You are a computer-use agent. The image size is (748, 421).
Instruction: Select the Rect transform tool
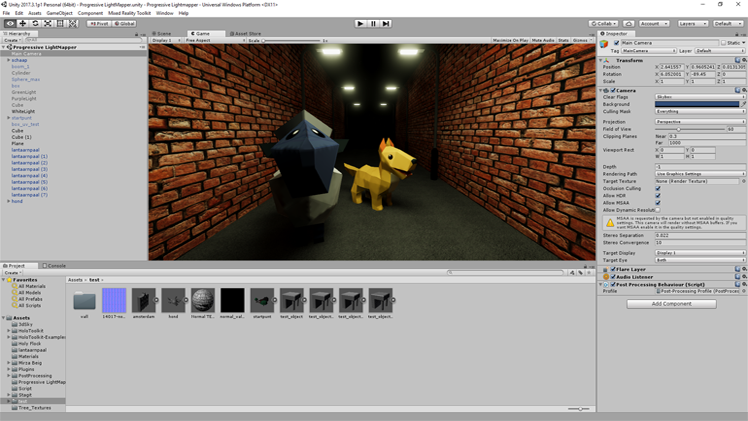(60, 23)
